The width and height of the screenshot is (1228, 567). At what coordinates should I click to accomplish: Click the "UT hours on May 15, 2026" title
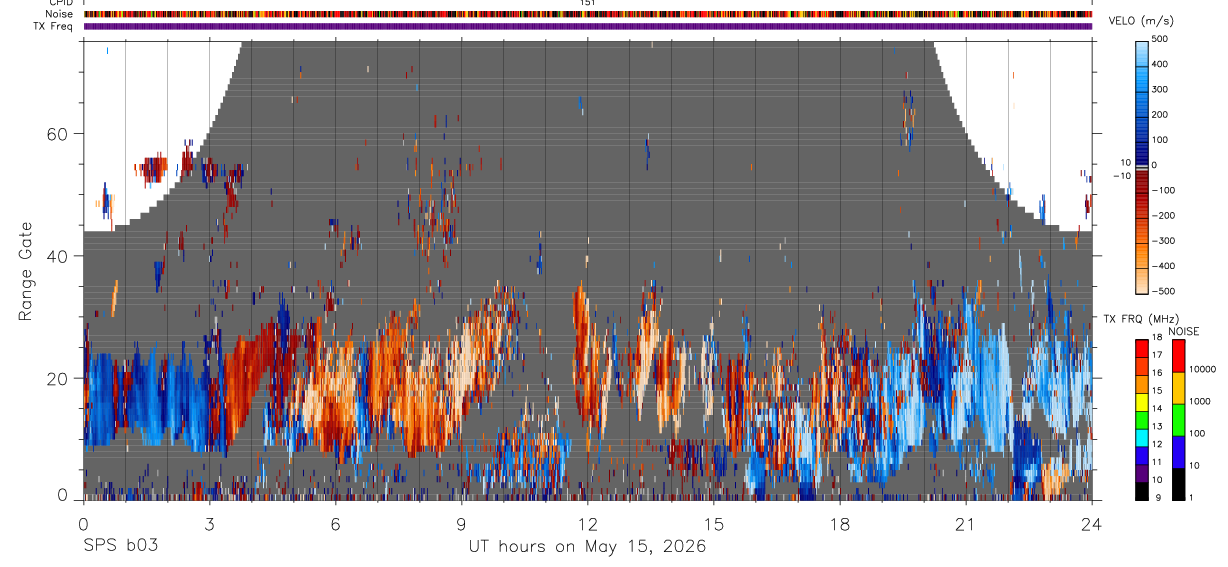pos(588,547)
